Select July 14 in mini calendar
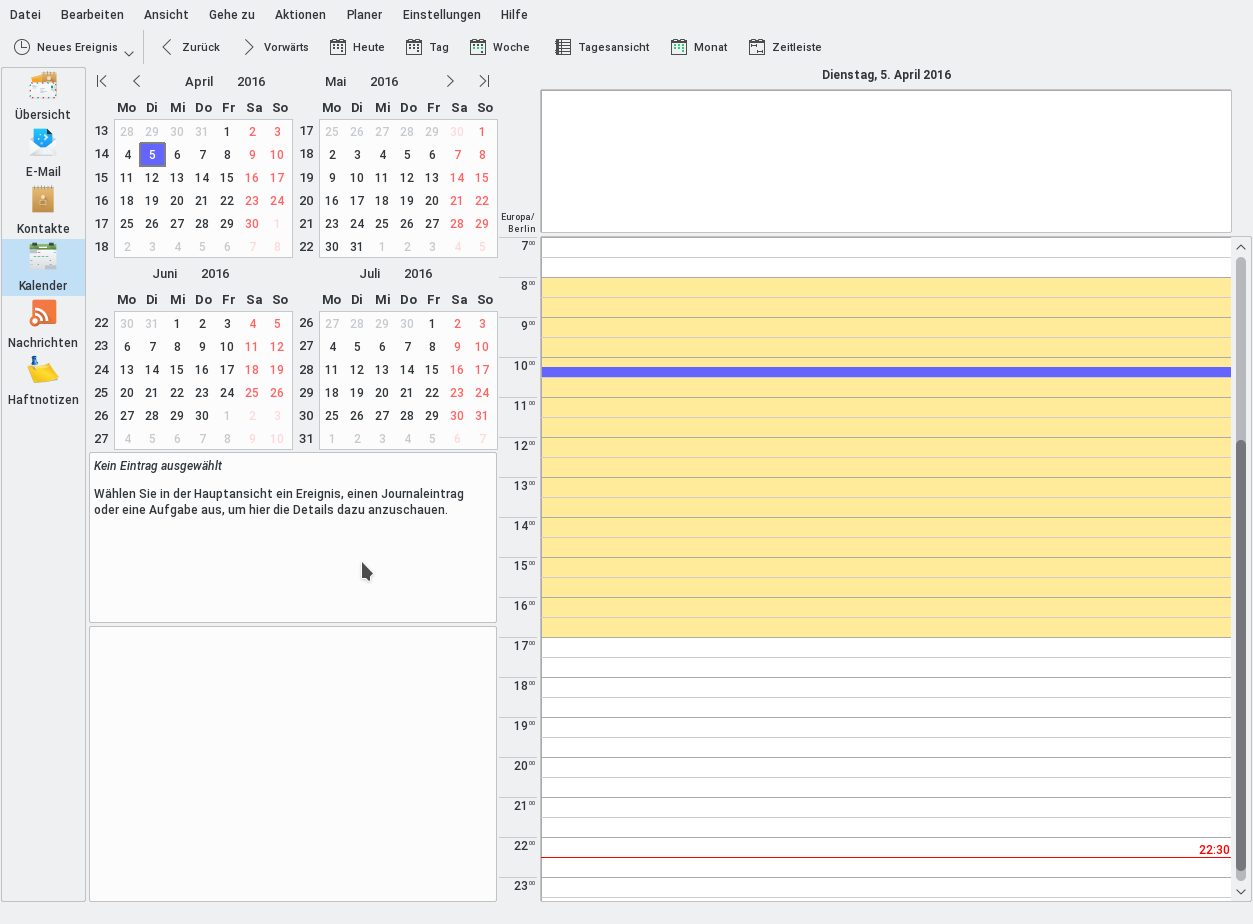The image size is (1253, 924). coord(407,370)
